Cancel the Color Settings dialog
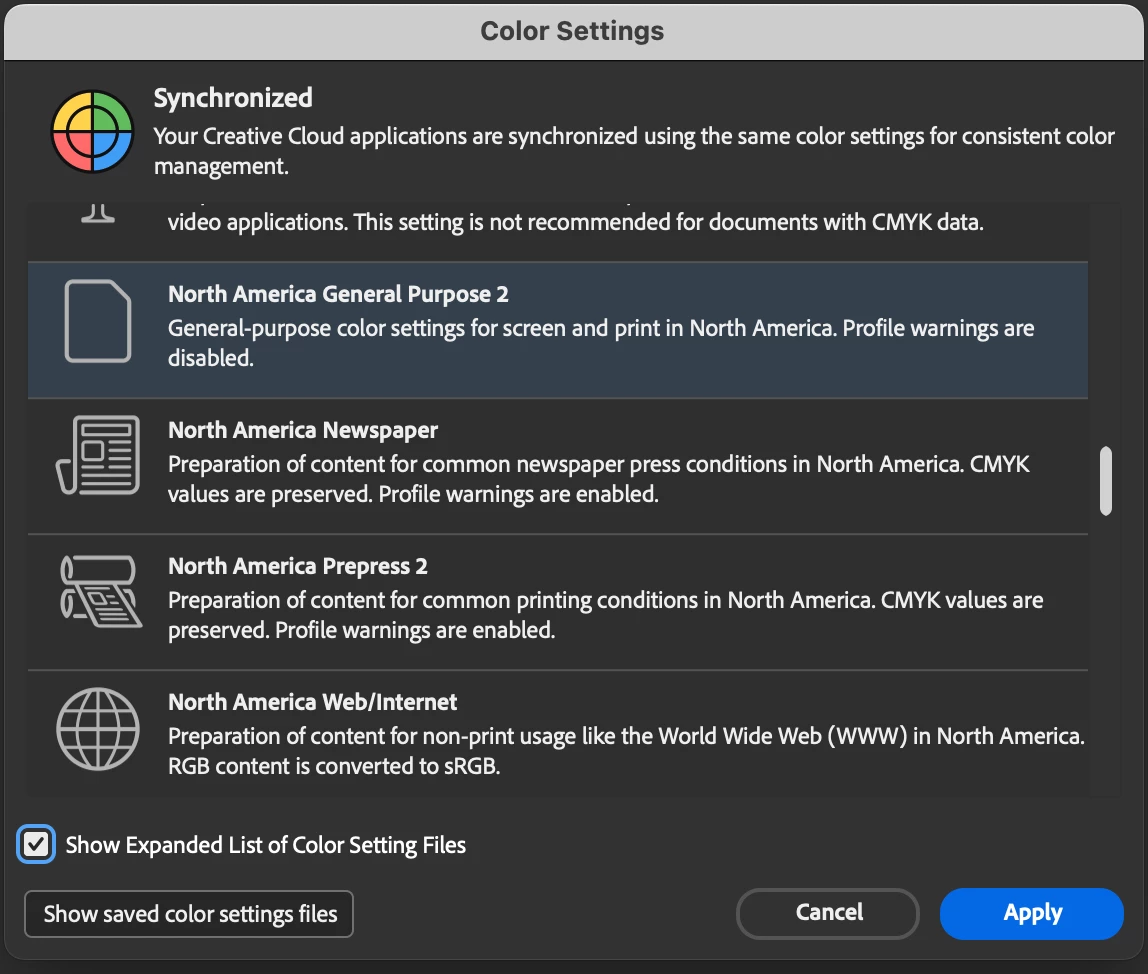Screen dimensions: 1148x974 click(x=828, y=913)
